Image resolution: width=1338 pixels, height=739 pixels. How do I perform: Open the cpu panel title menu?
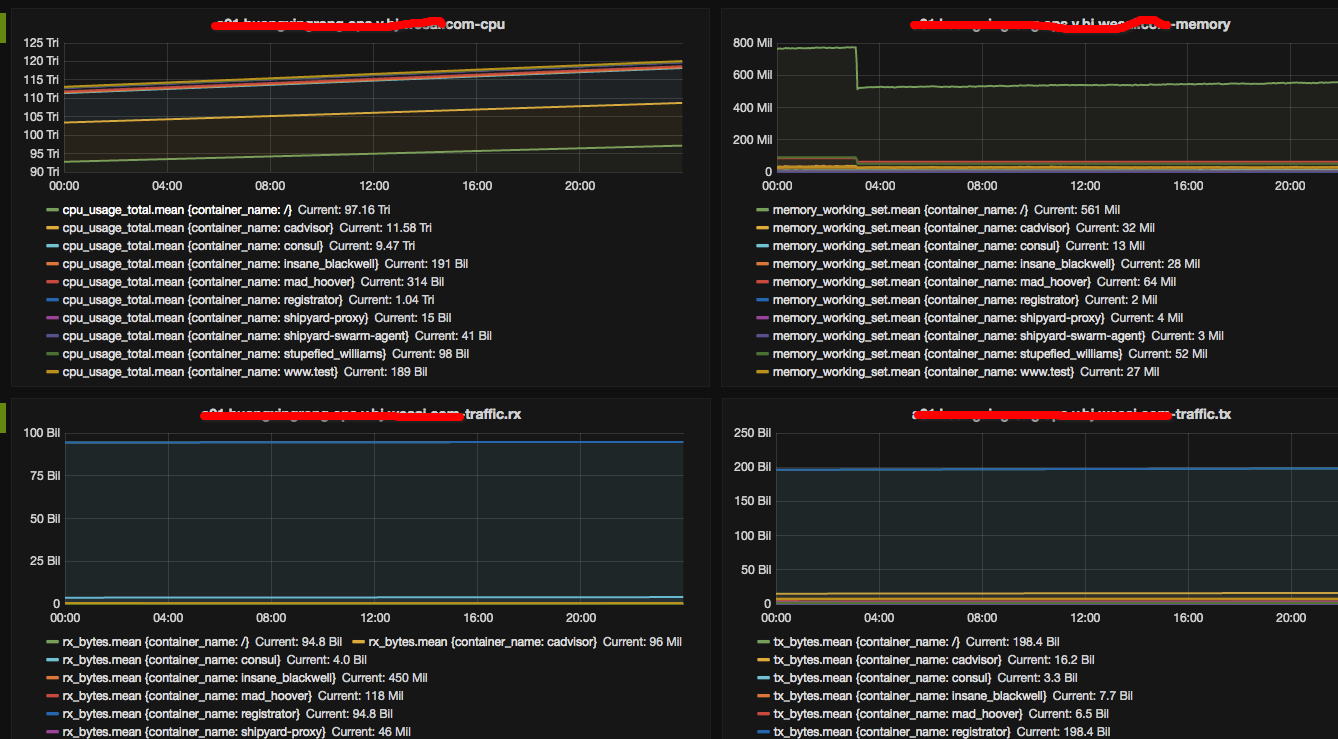coord(358,24)
